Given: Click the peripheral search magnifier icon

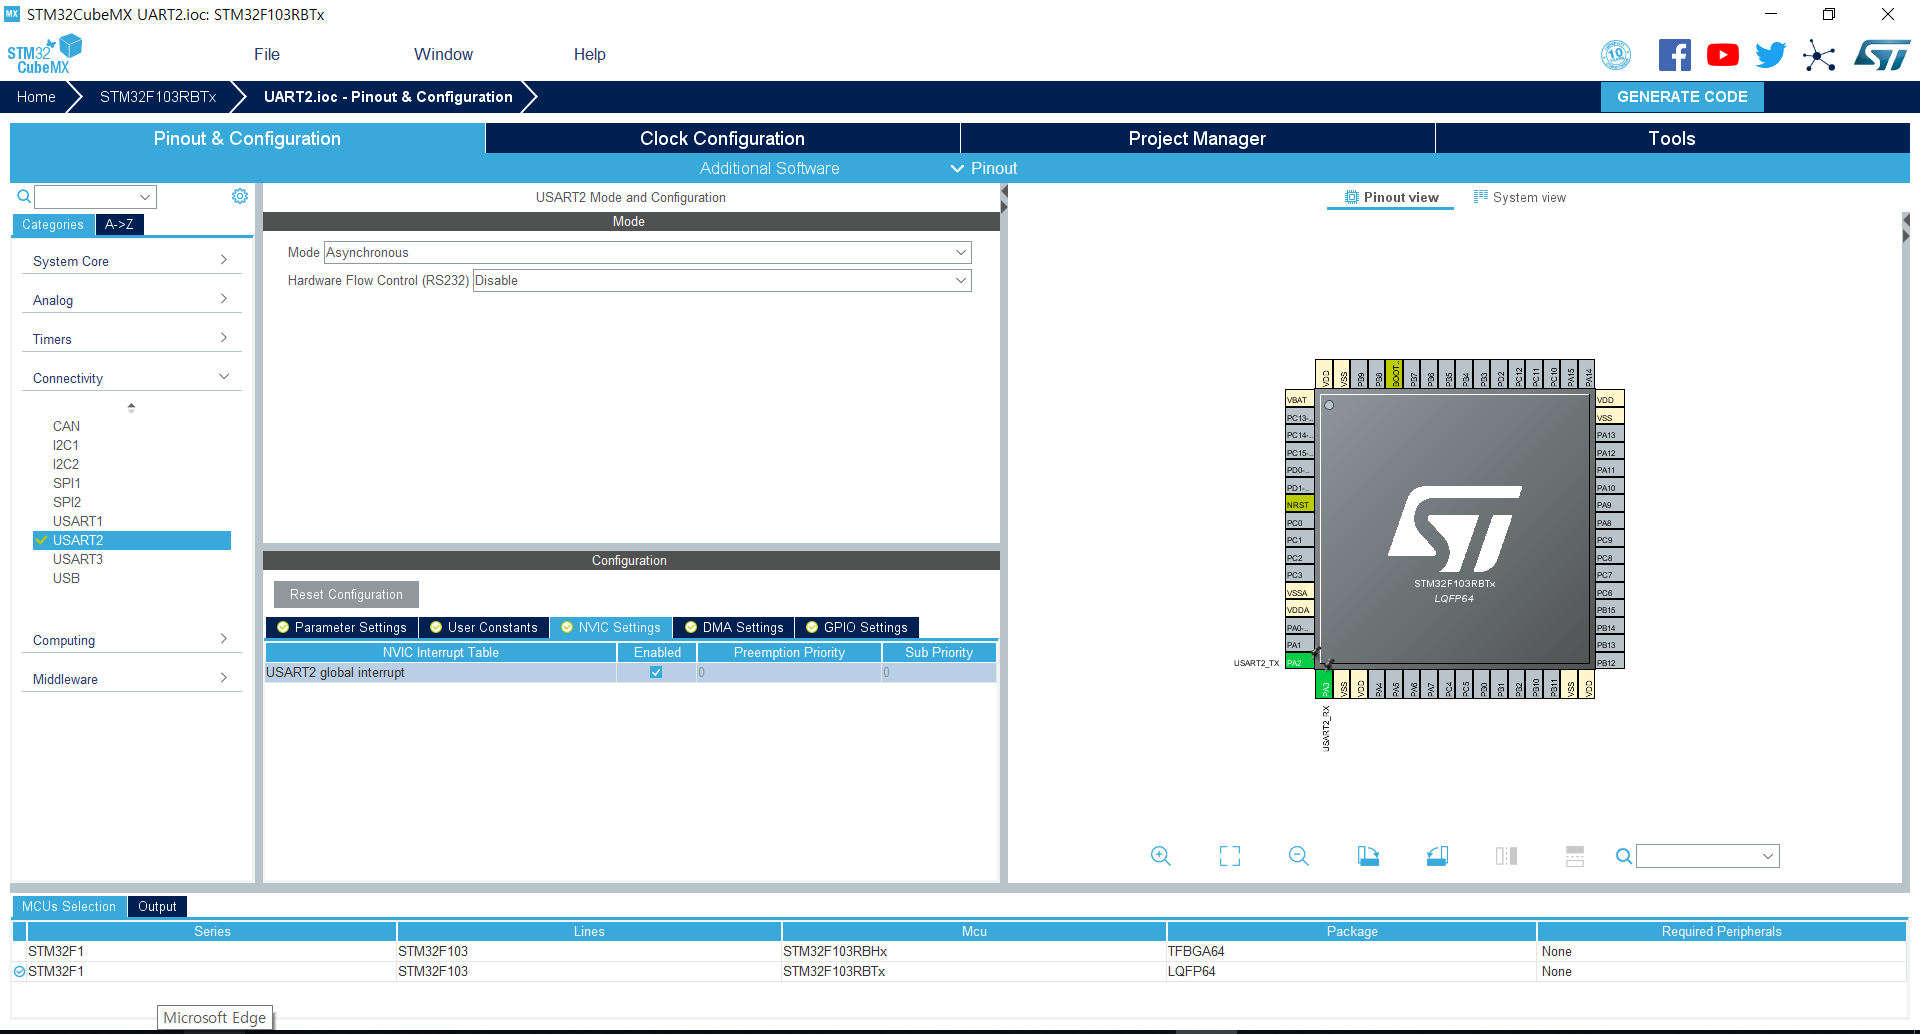Looking at the screenshot, I should point(24,197).
